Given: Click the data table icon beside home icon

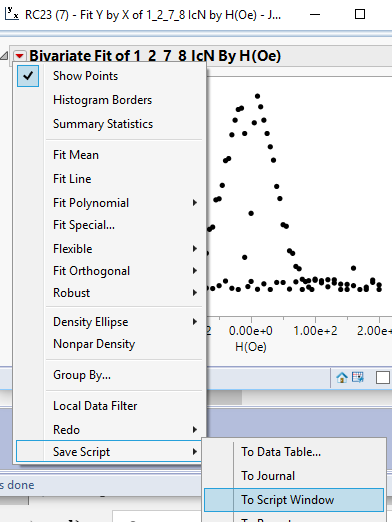Looking at the screenshot, I should click(x=358, y=377).
